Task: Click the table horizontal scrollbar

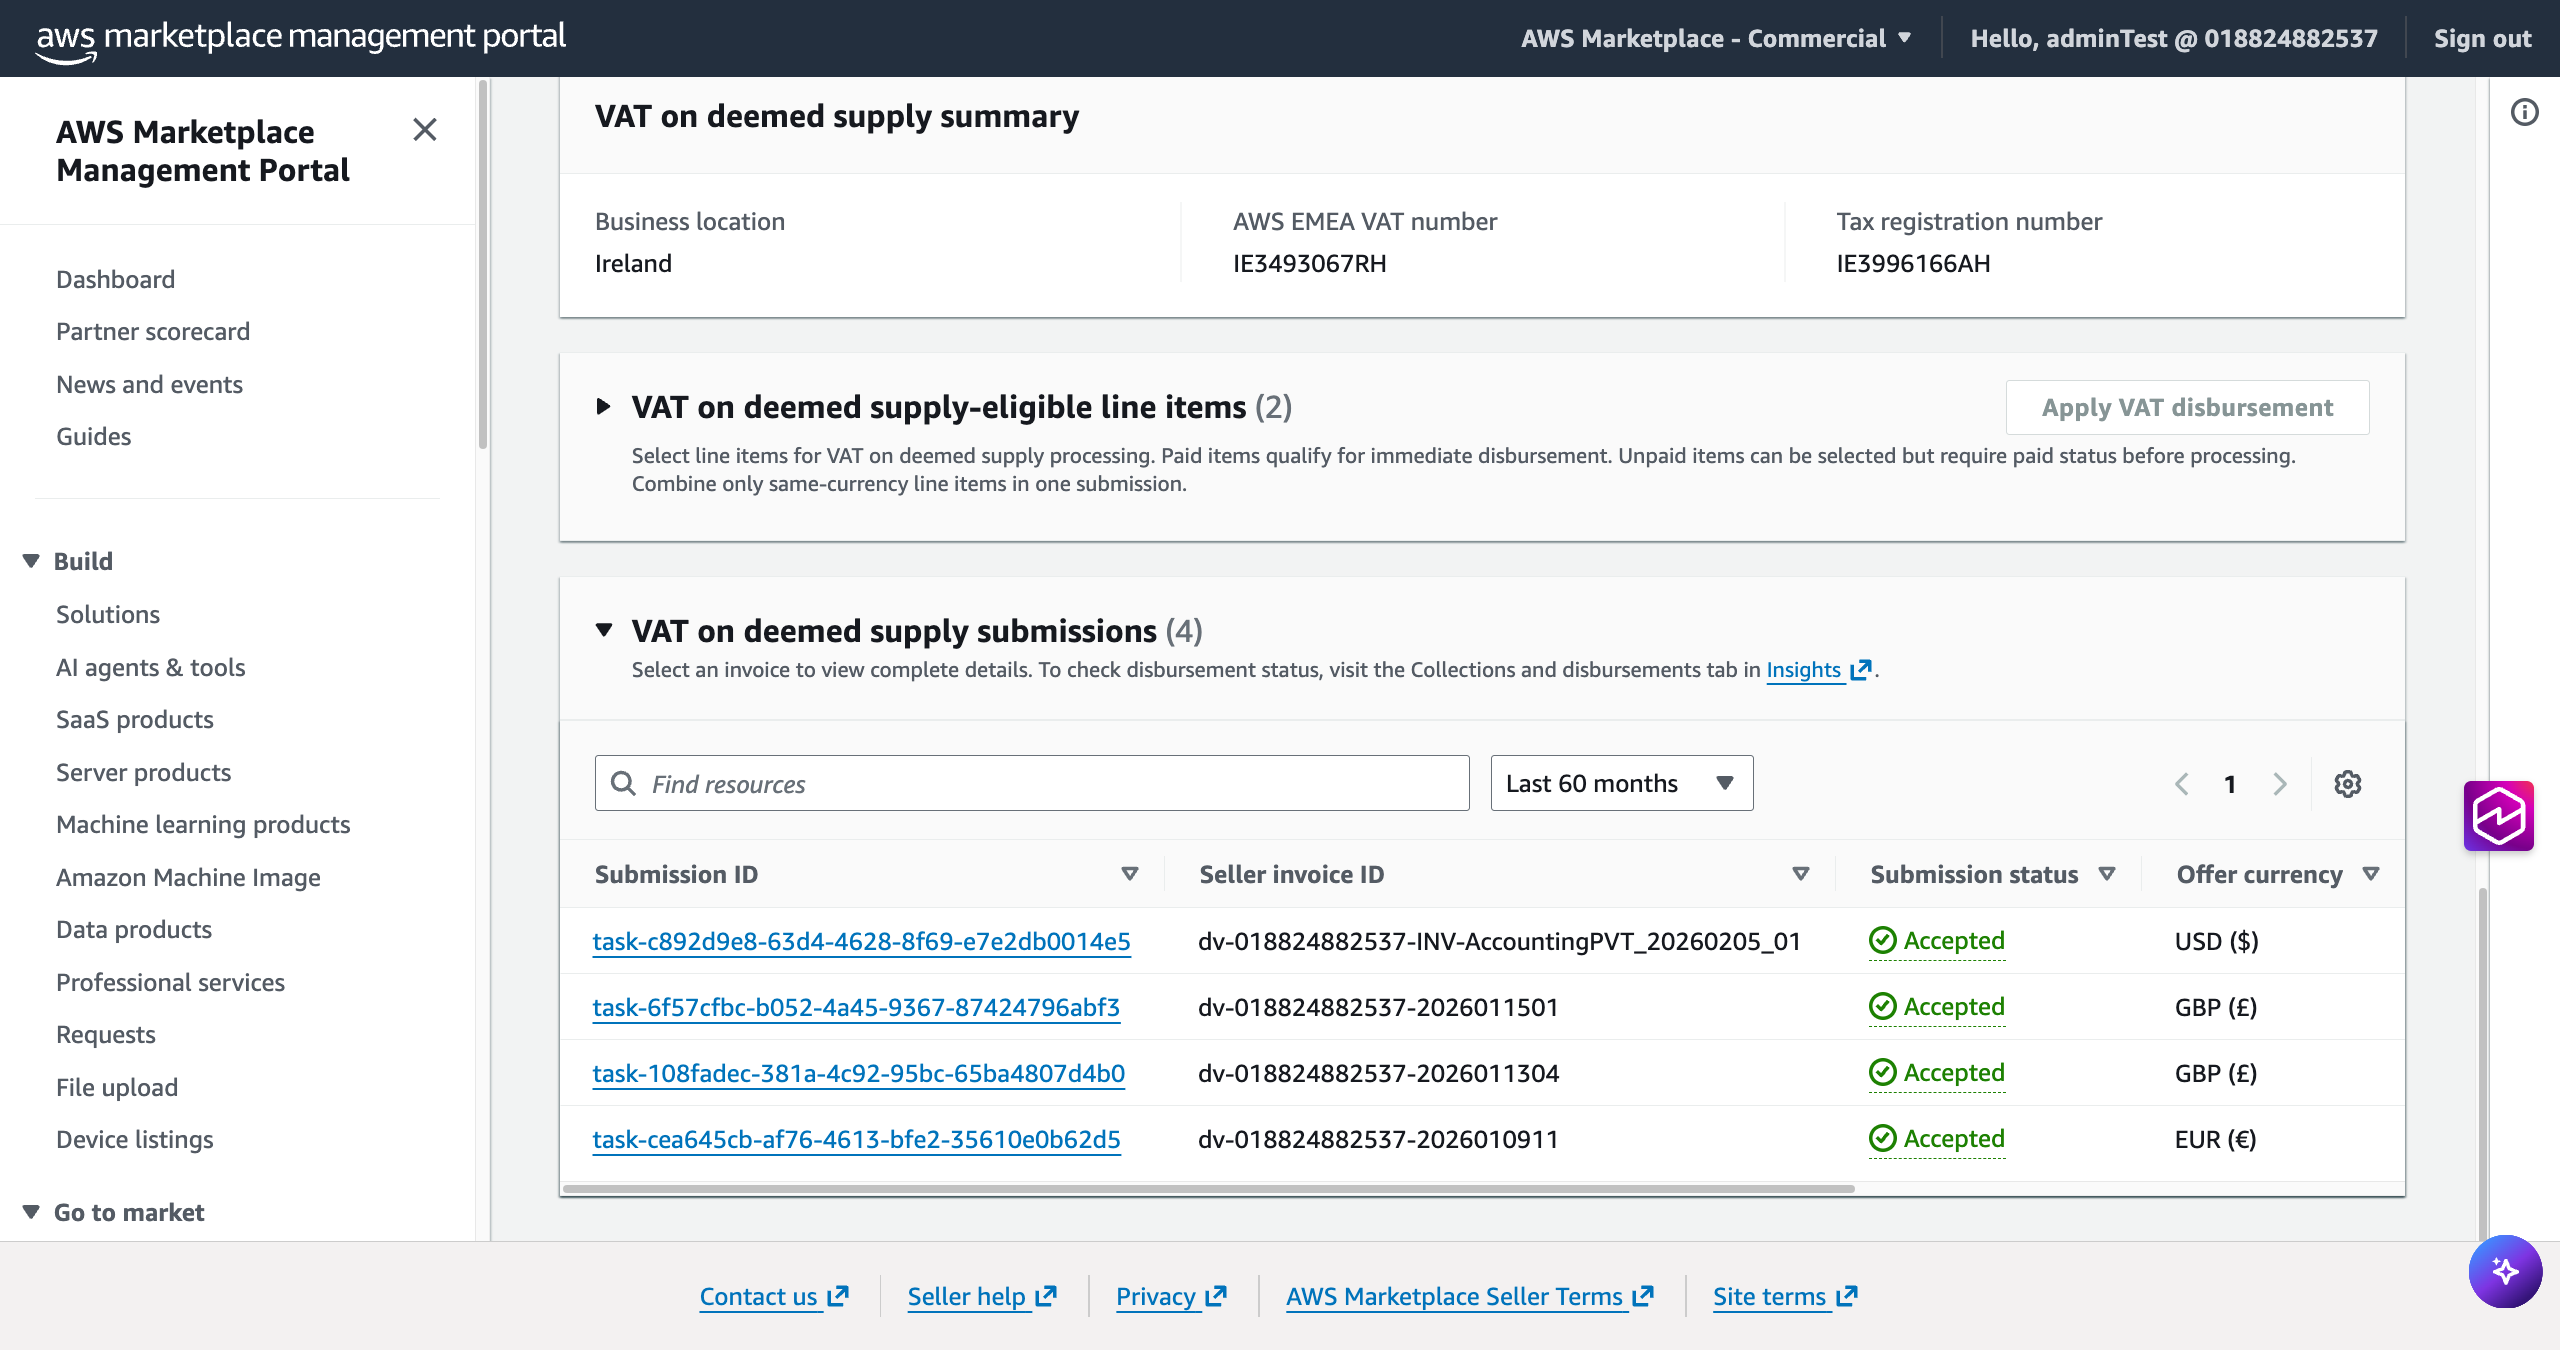Action: tap(1208, 1189)
